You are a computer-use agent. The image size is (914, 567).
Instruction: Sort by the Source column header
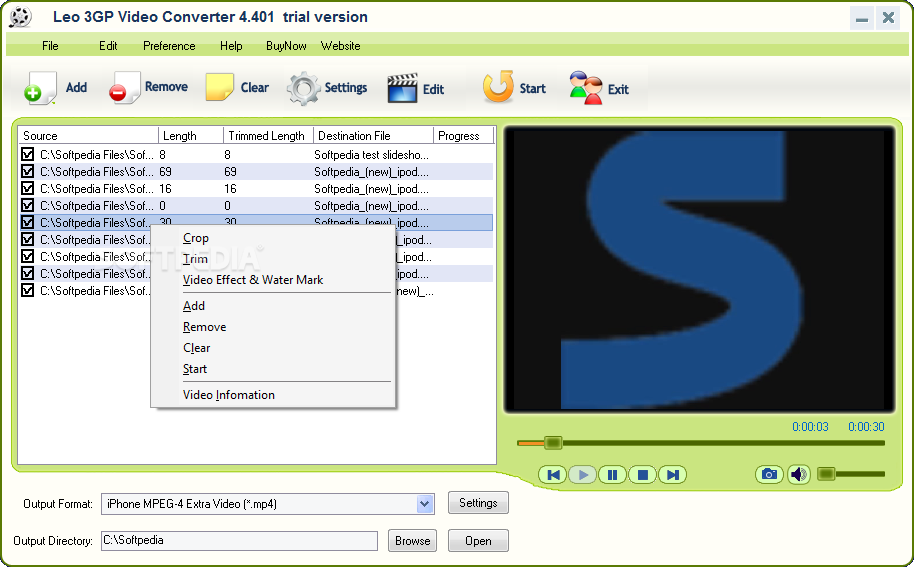click(88, 136)
